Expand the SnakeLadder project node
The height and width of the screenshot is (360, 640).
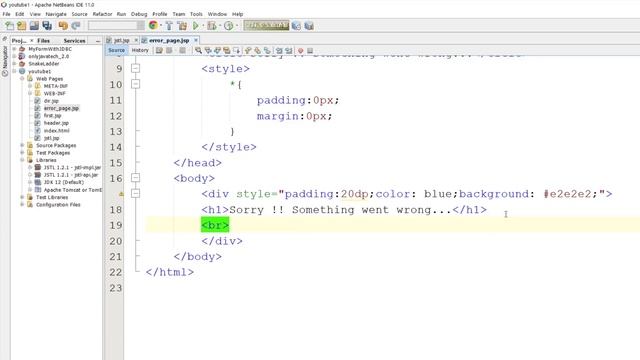point(14,64)
